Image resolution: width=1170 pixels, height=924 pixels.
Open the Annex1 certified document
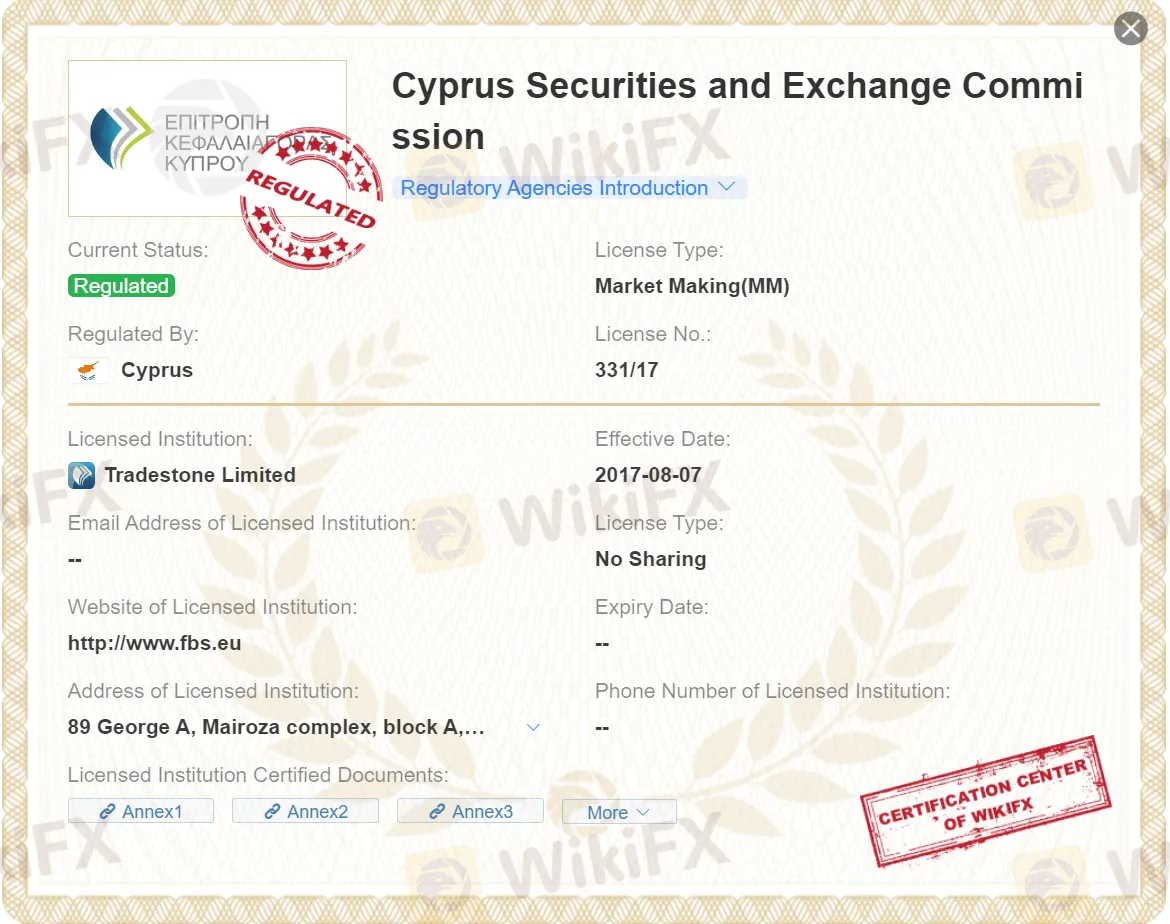pyautogui.click(x=141, y=811)
